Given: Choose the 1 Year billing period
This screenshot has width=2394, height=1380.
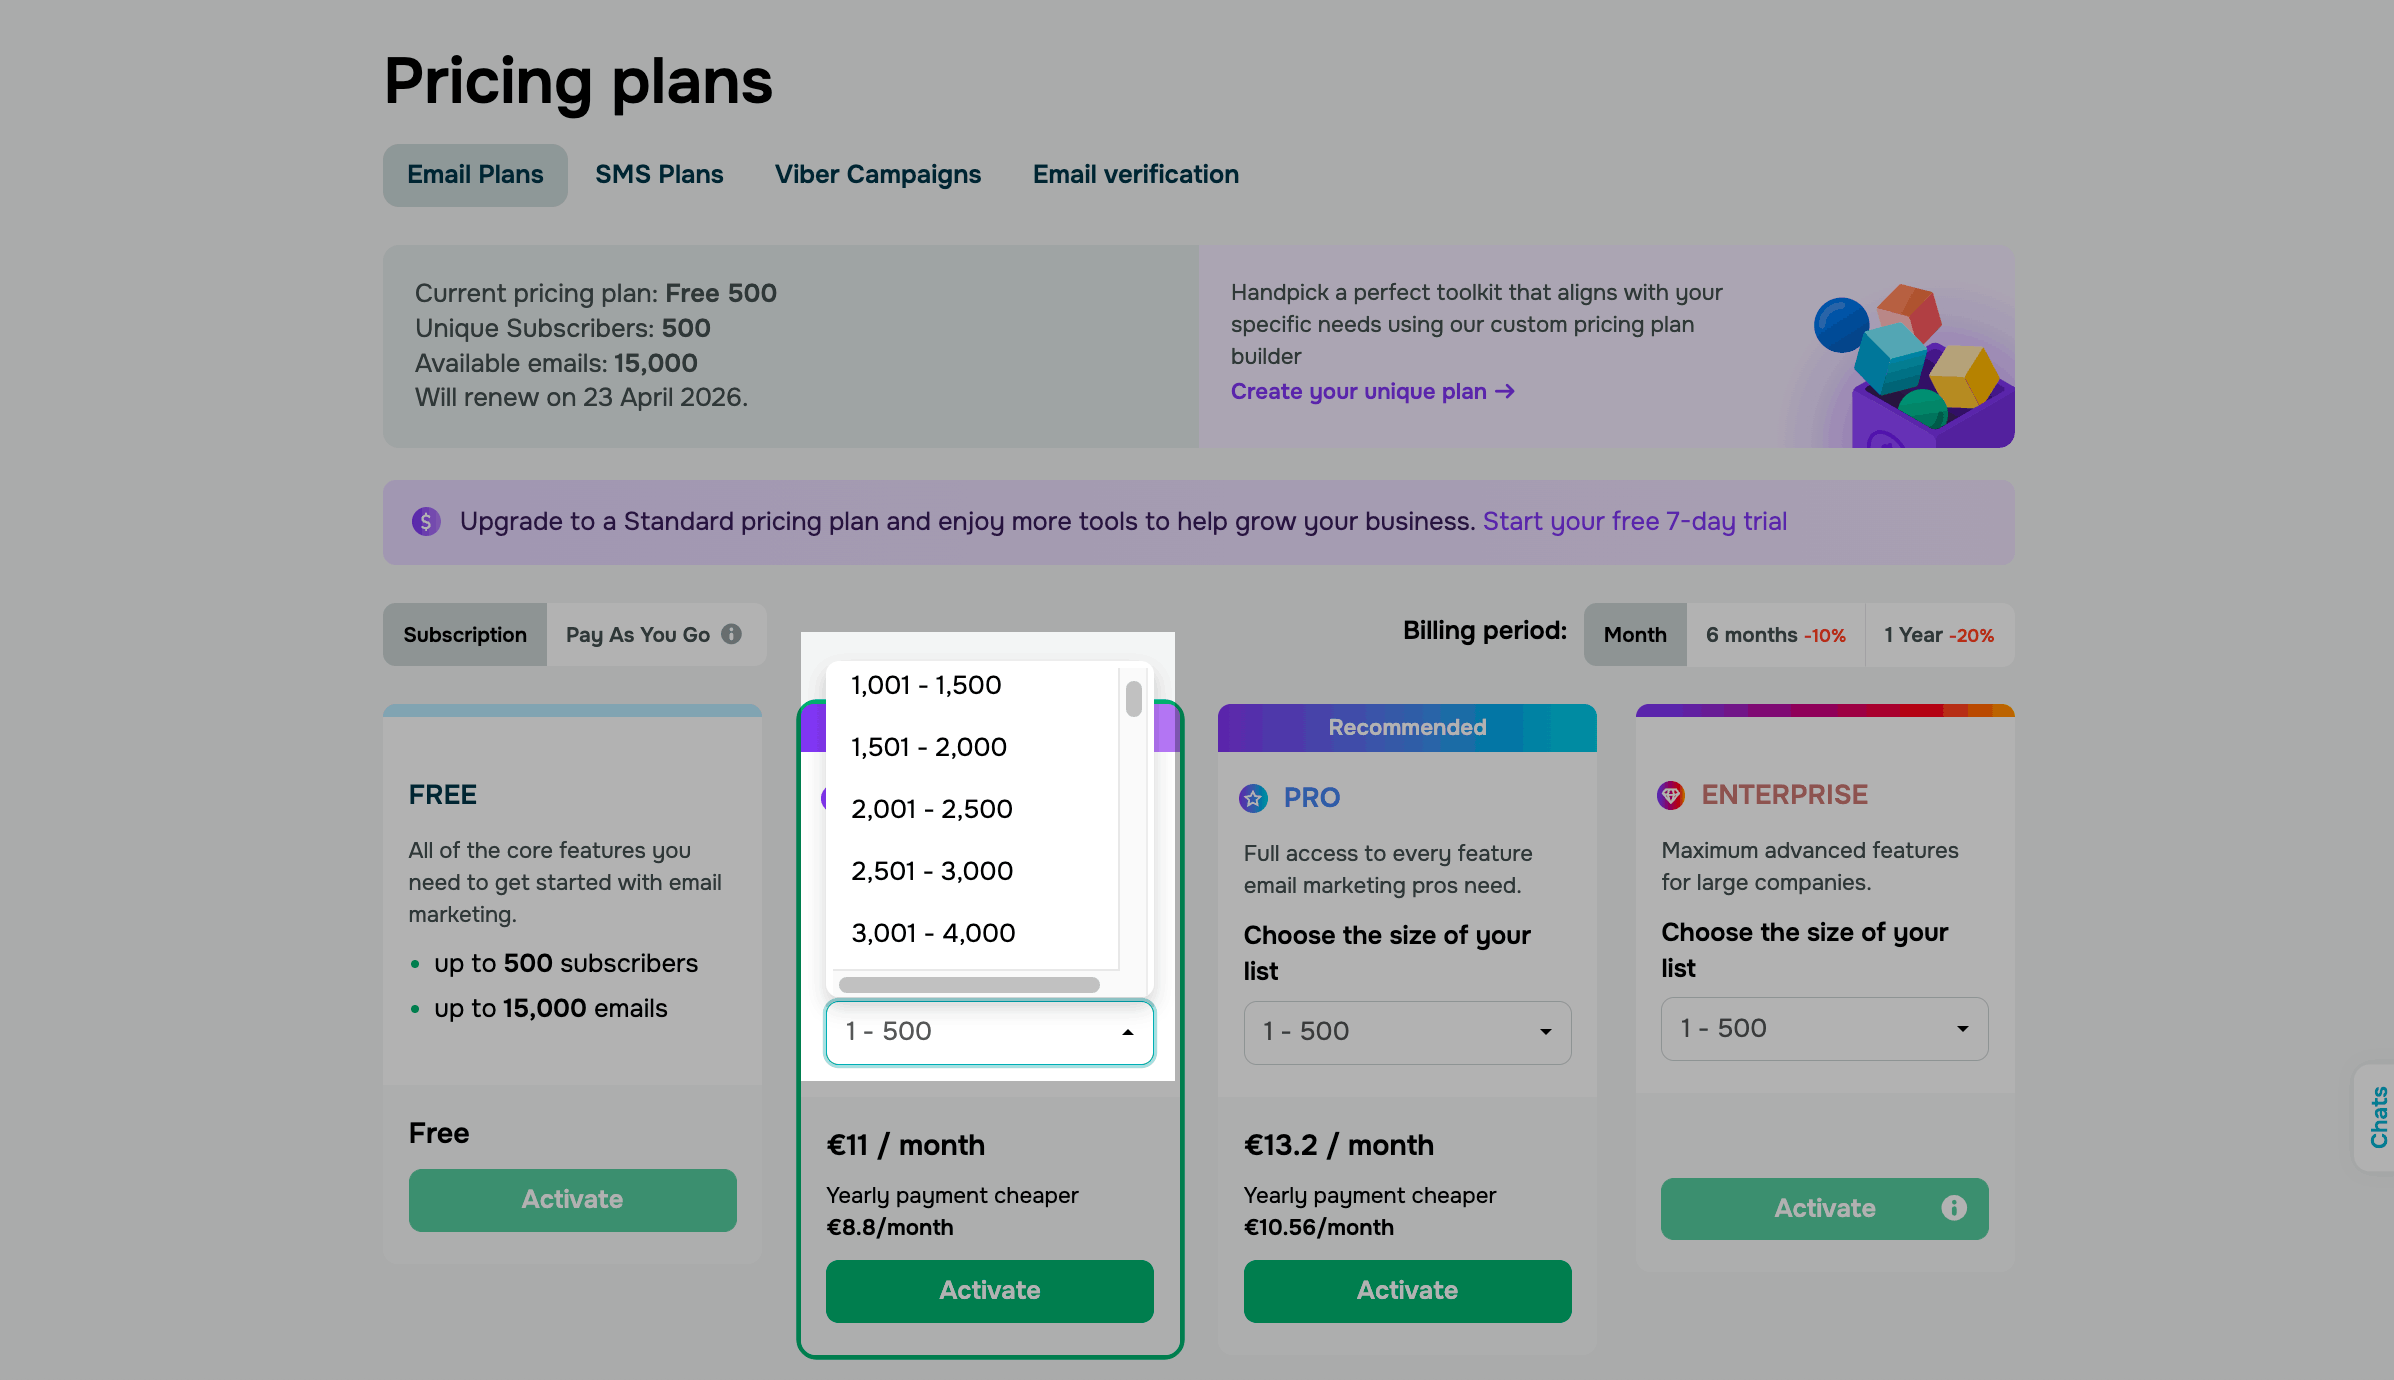Looking at the screenshot, I should (1938, 635).
